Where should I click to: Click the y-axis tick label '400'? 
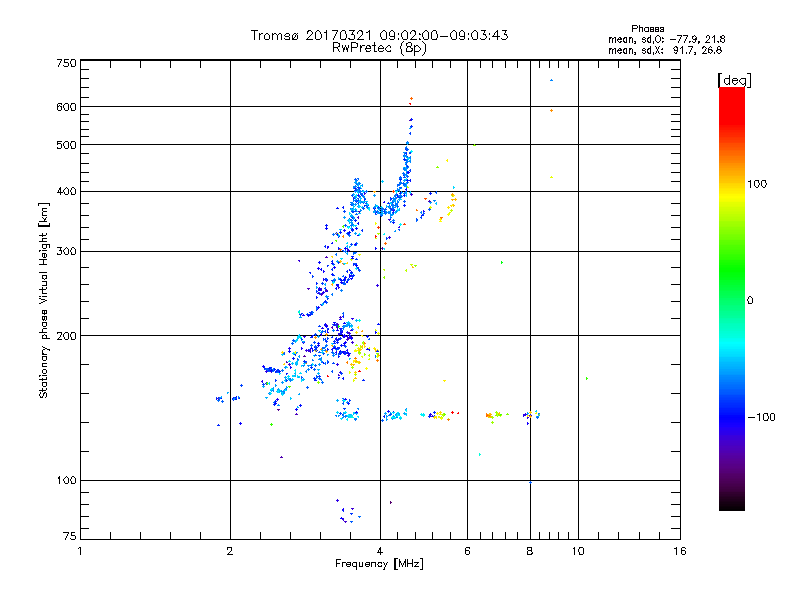click(x=66, y=191)
